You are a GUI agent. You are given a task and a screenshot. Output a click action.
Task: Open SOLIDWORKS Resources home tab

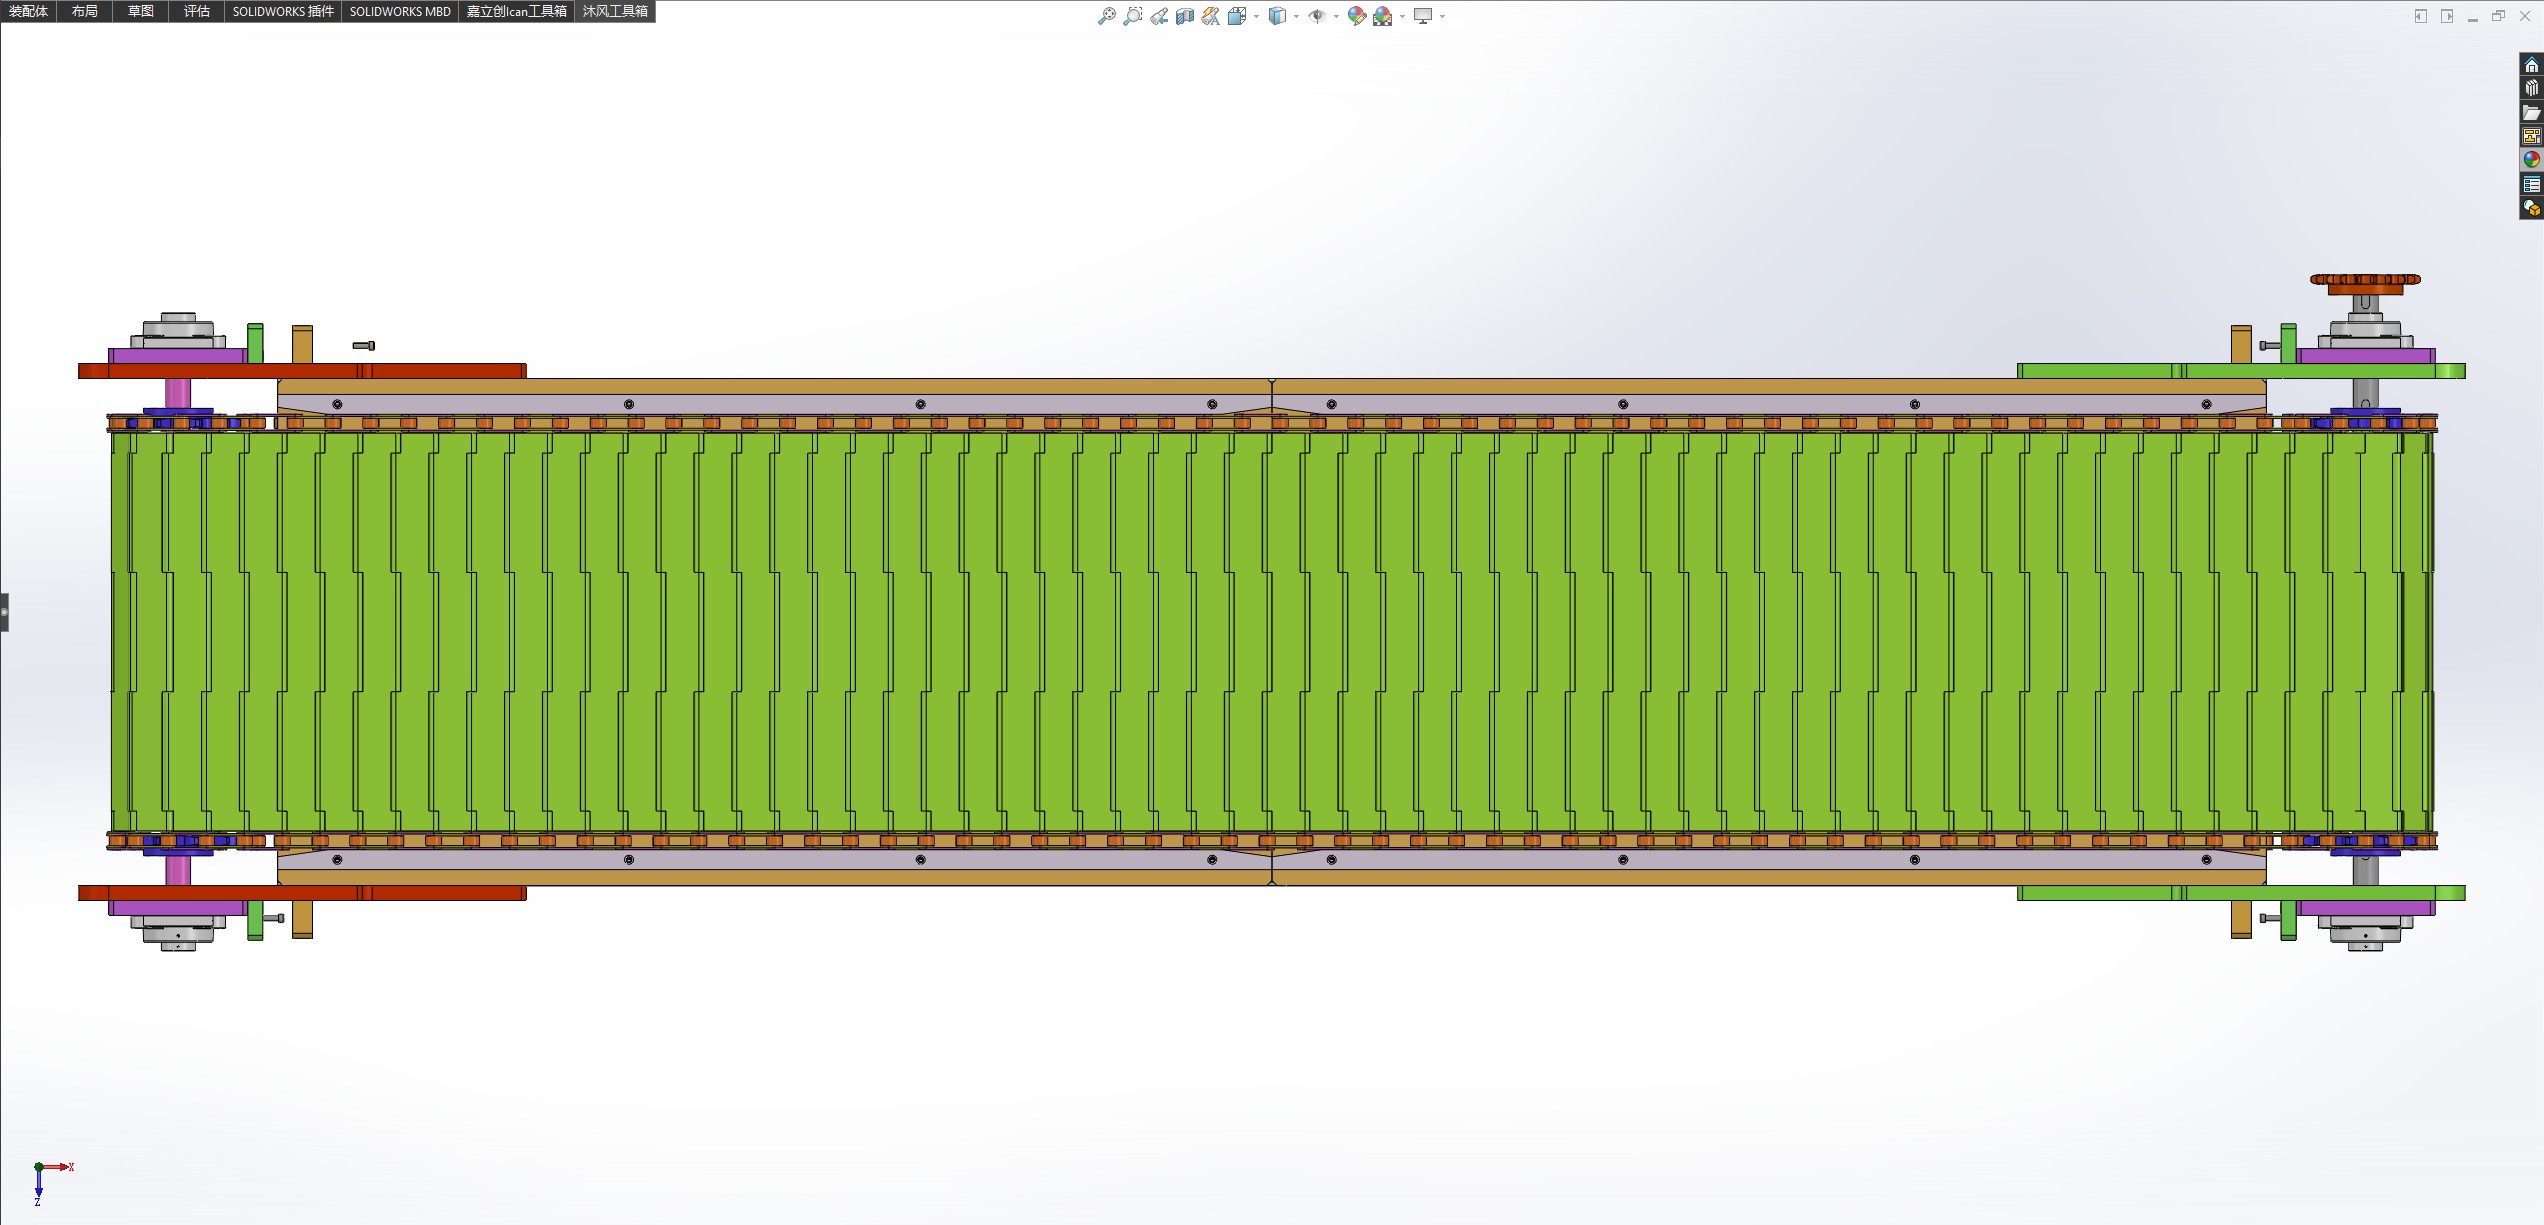pyautogui.click(x=2531, y=65)
